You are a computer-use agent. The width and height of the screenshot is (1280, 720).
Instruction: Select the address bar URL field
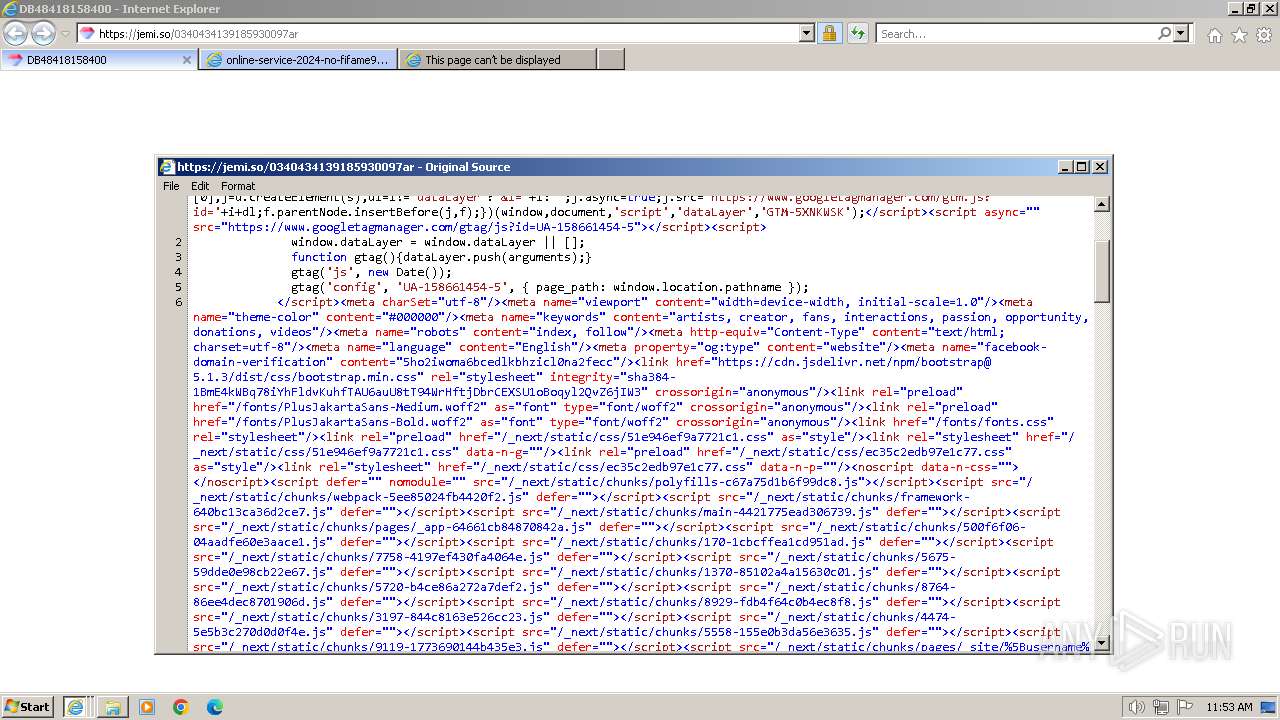click(447, 33)
